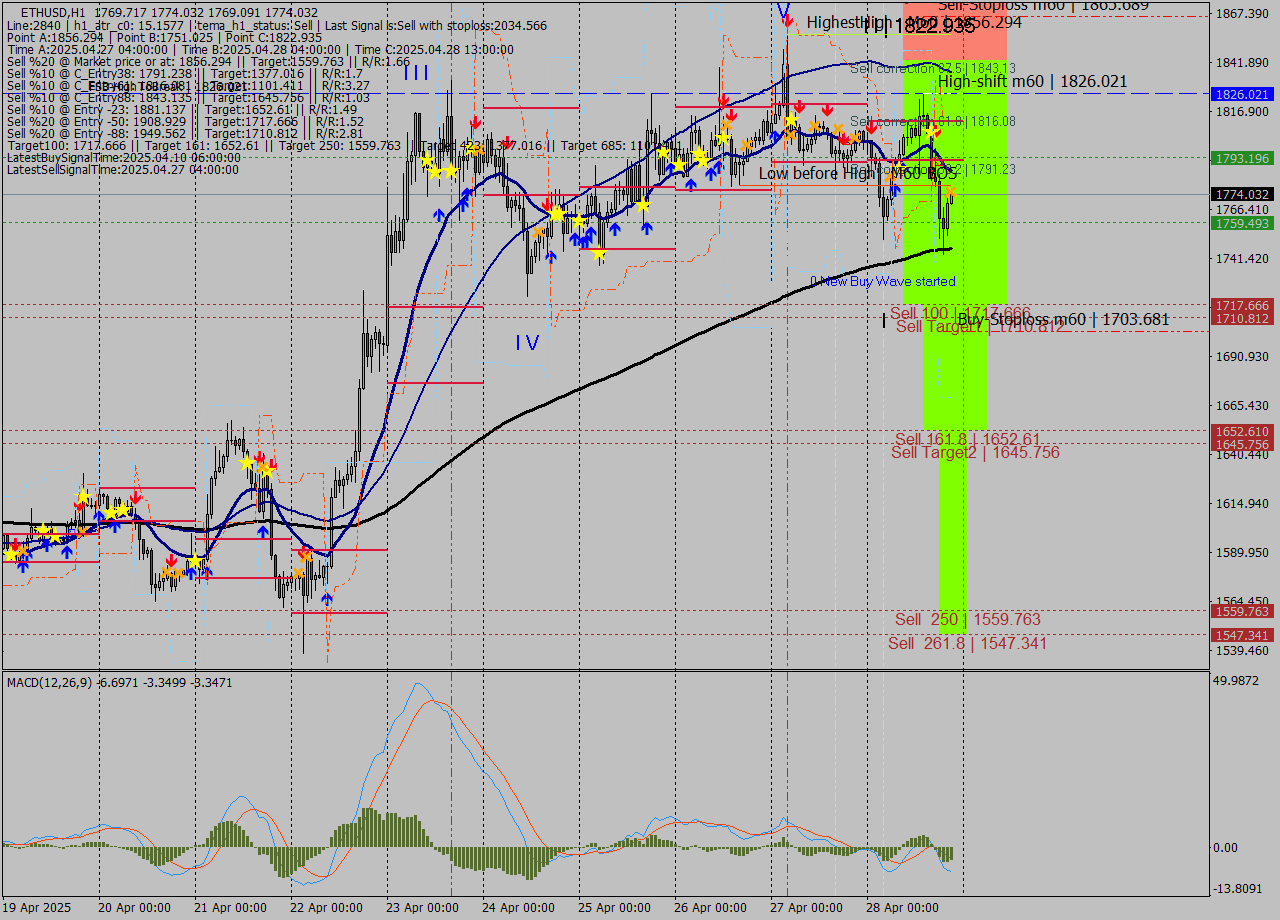Click the High-shift m60 1826.021 label
Image resolution: width=1280 pixels, height=920 pixels.
coord(1032,82)
